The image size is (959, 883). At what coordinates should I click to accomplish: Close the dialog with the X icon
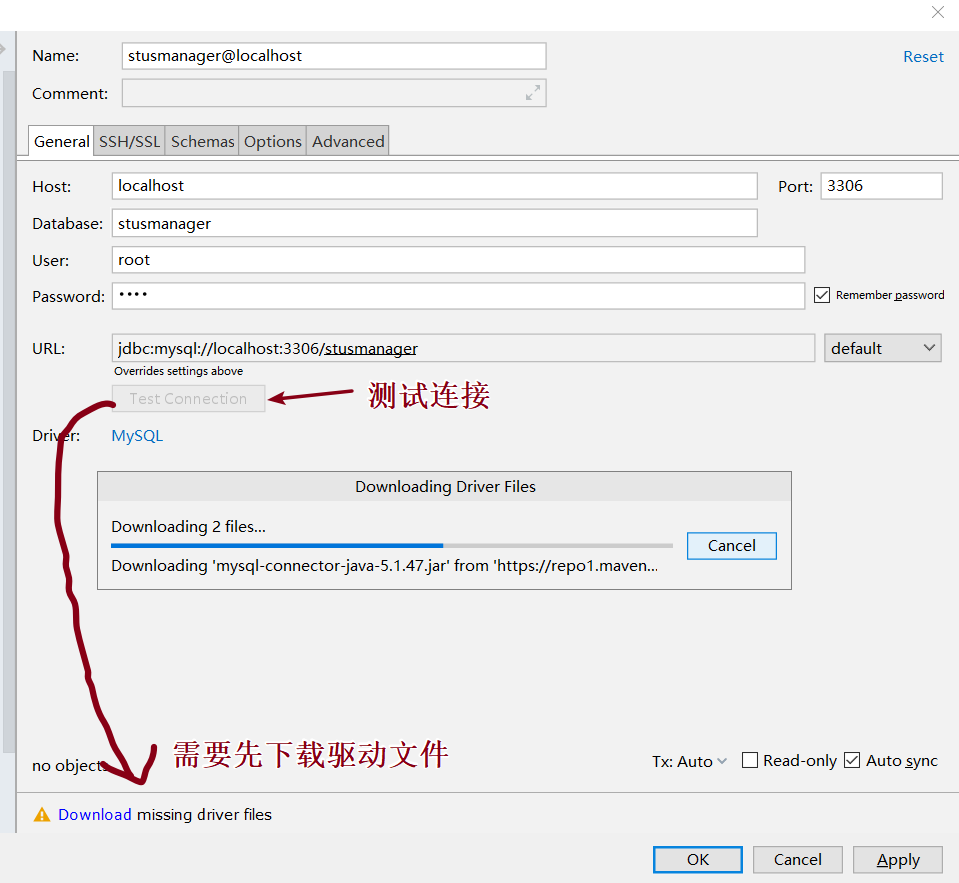pos(938,12)
